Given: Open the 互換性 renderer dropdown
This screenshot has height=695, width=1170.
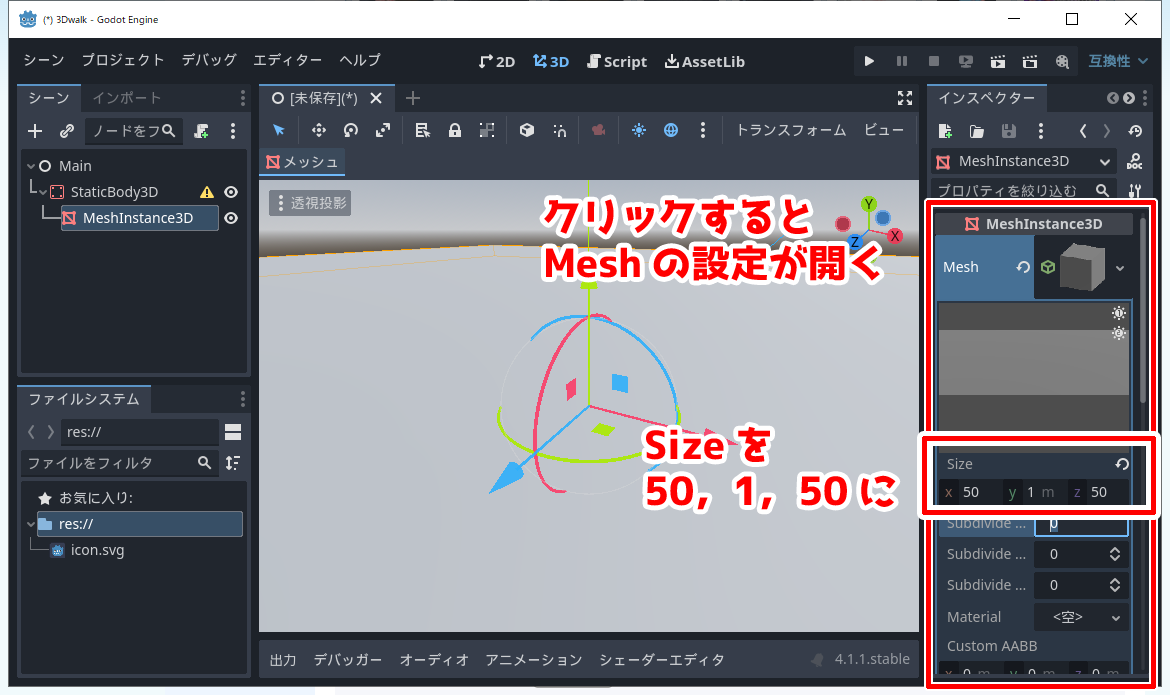Looking at the screenshot, I should tap(1118, 61).
